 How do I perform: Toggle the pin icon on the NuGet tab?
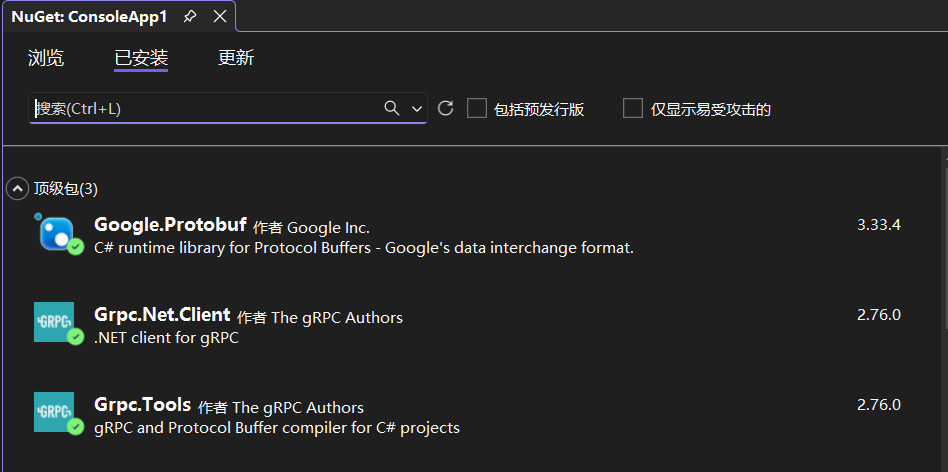click(x=190, y=17)
